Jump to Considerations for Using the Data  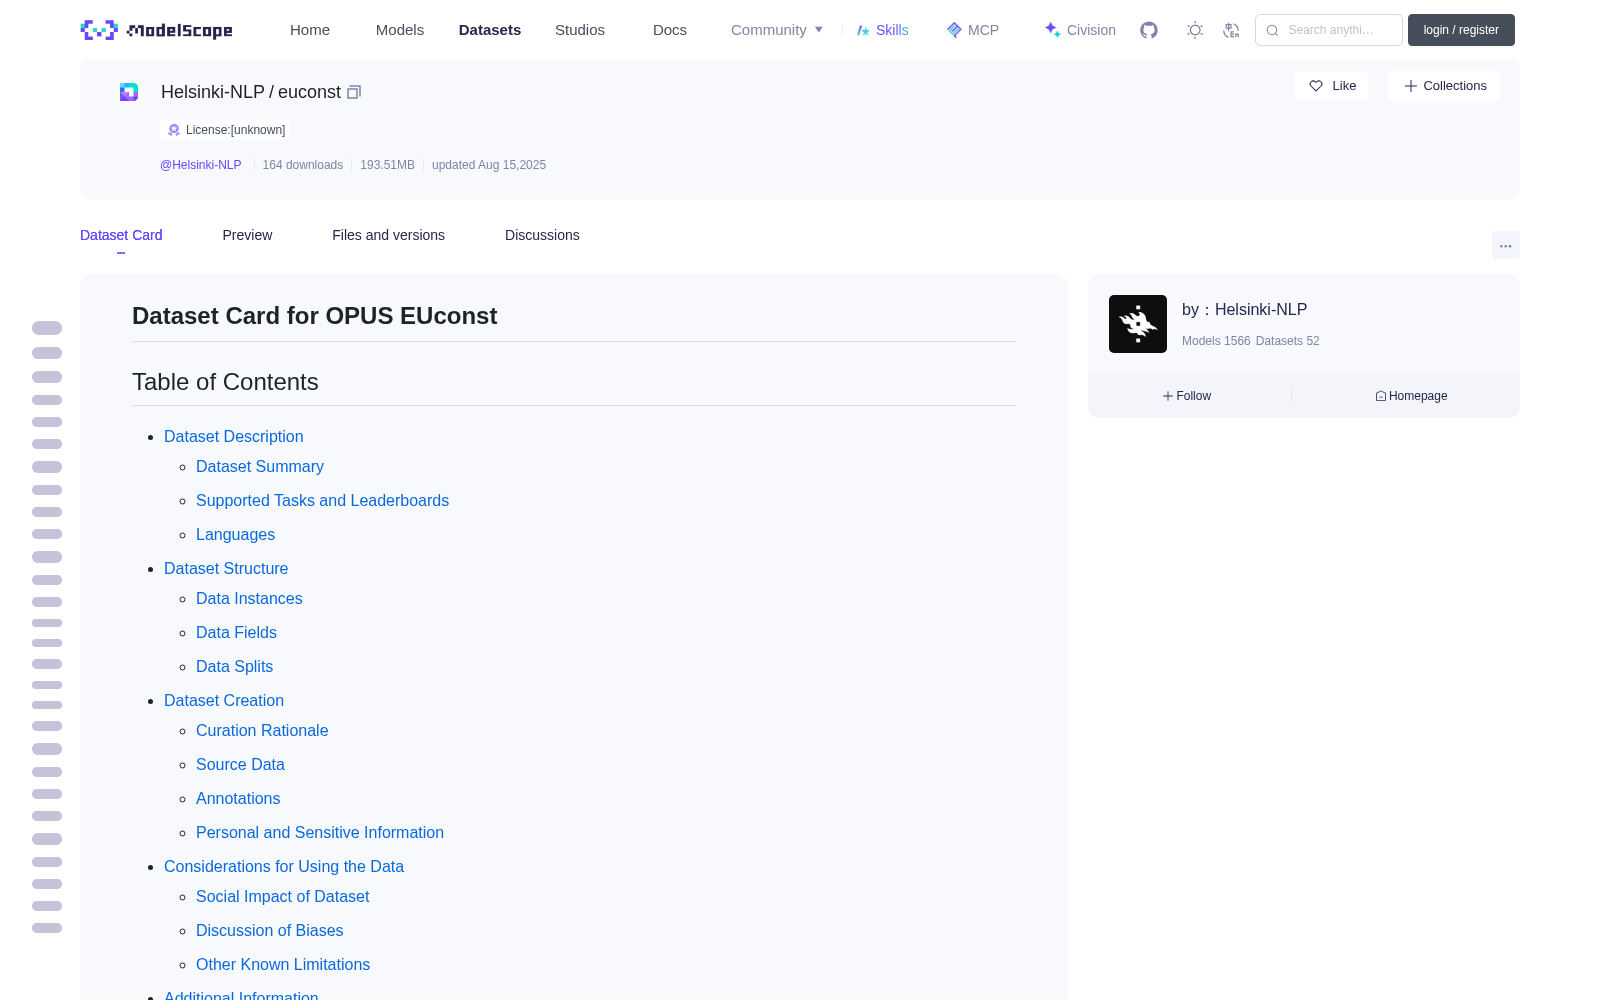(x=284, y=867)
